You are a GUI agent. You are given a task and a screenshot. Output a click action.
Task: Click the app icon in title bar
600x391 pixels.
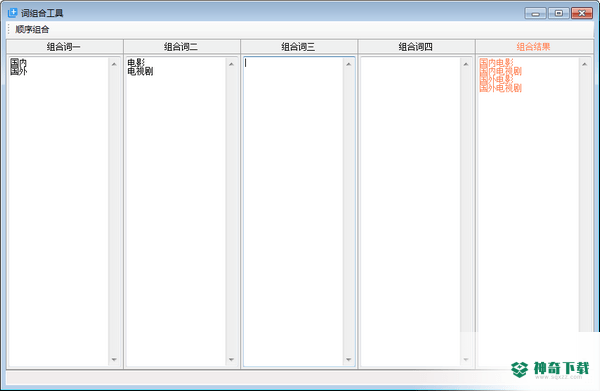(x=13, y=13)
